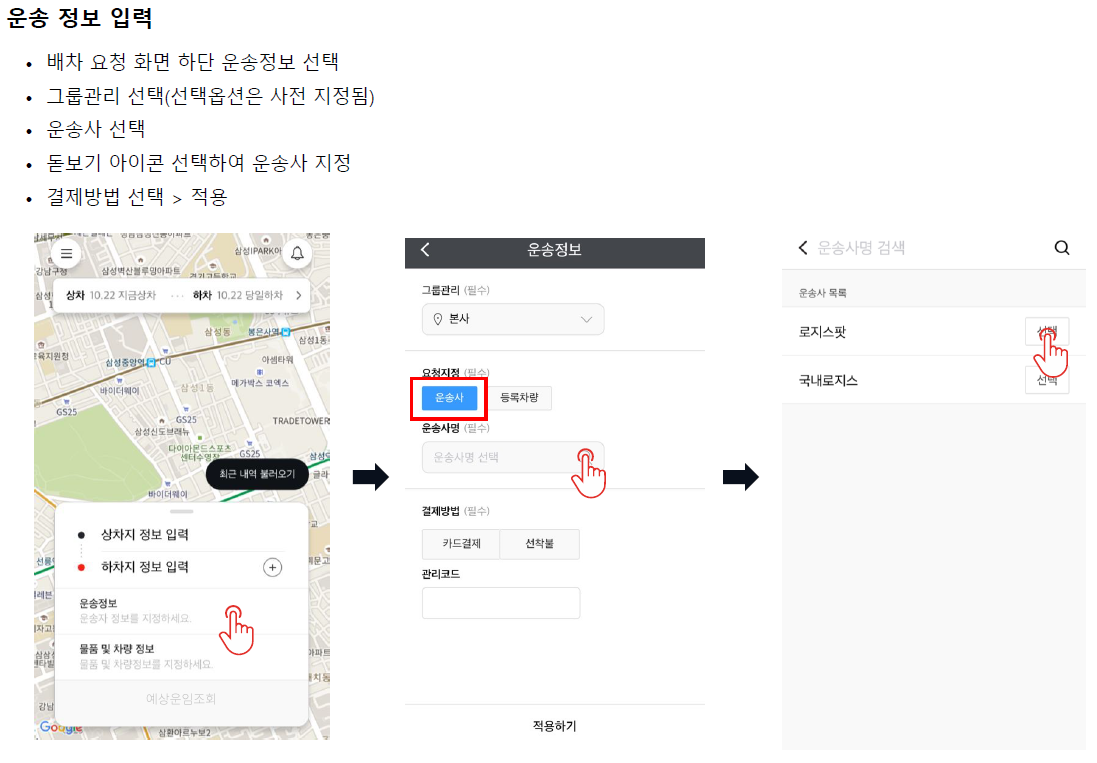1097x763 pixels.
Task: Click location pin icon in 본사 field
Action: coord(438,319)
